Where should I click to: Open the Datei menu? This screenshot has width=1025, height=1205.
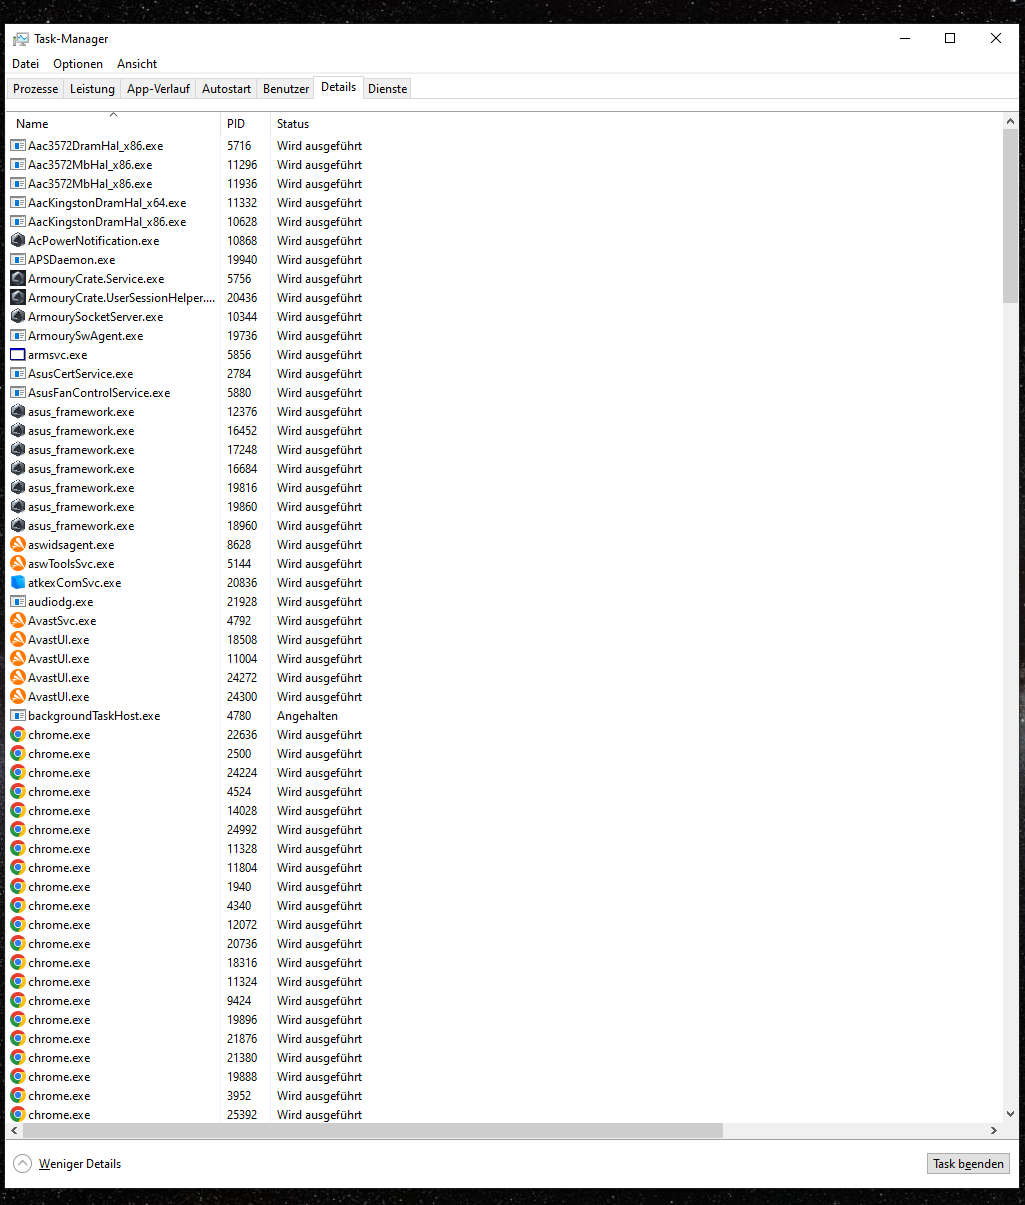pyautogui.click(x=26, y=64)
